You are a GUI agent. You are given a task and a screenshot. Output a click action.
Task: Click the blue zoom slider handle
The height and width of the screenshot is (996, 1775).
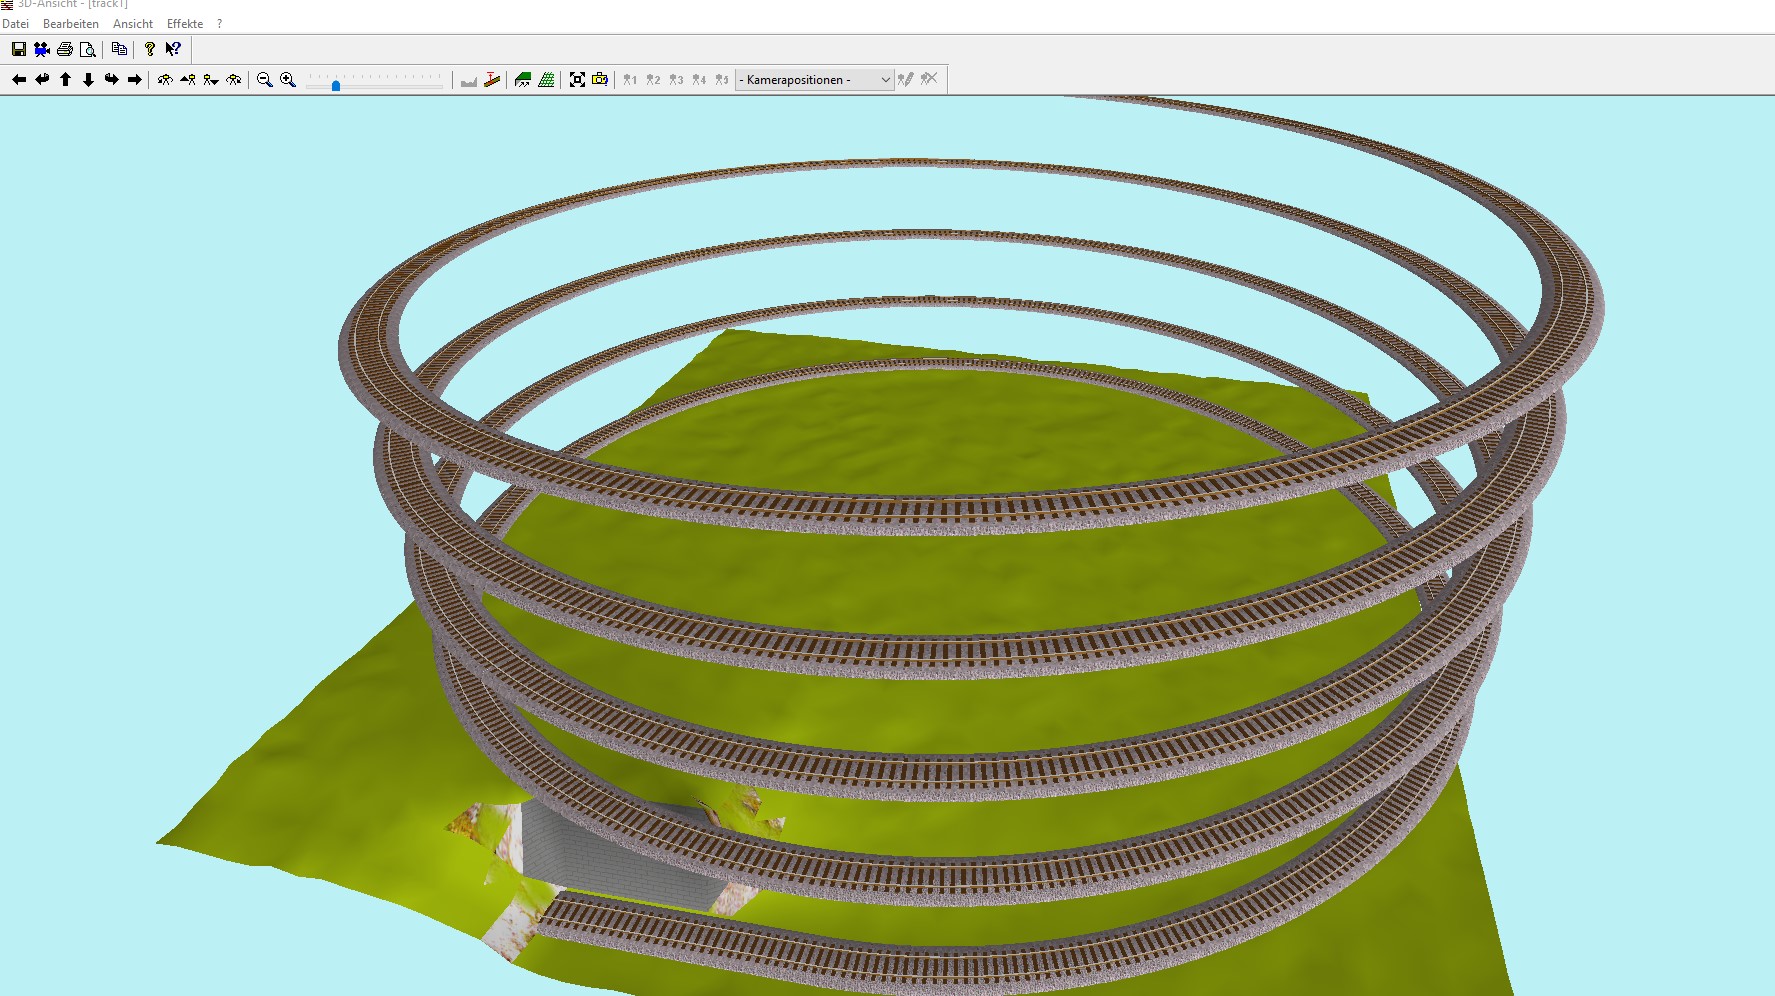click(x=336, y=85)
